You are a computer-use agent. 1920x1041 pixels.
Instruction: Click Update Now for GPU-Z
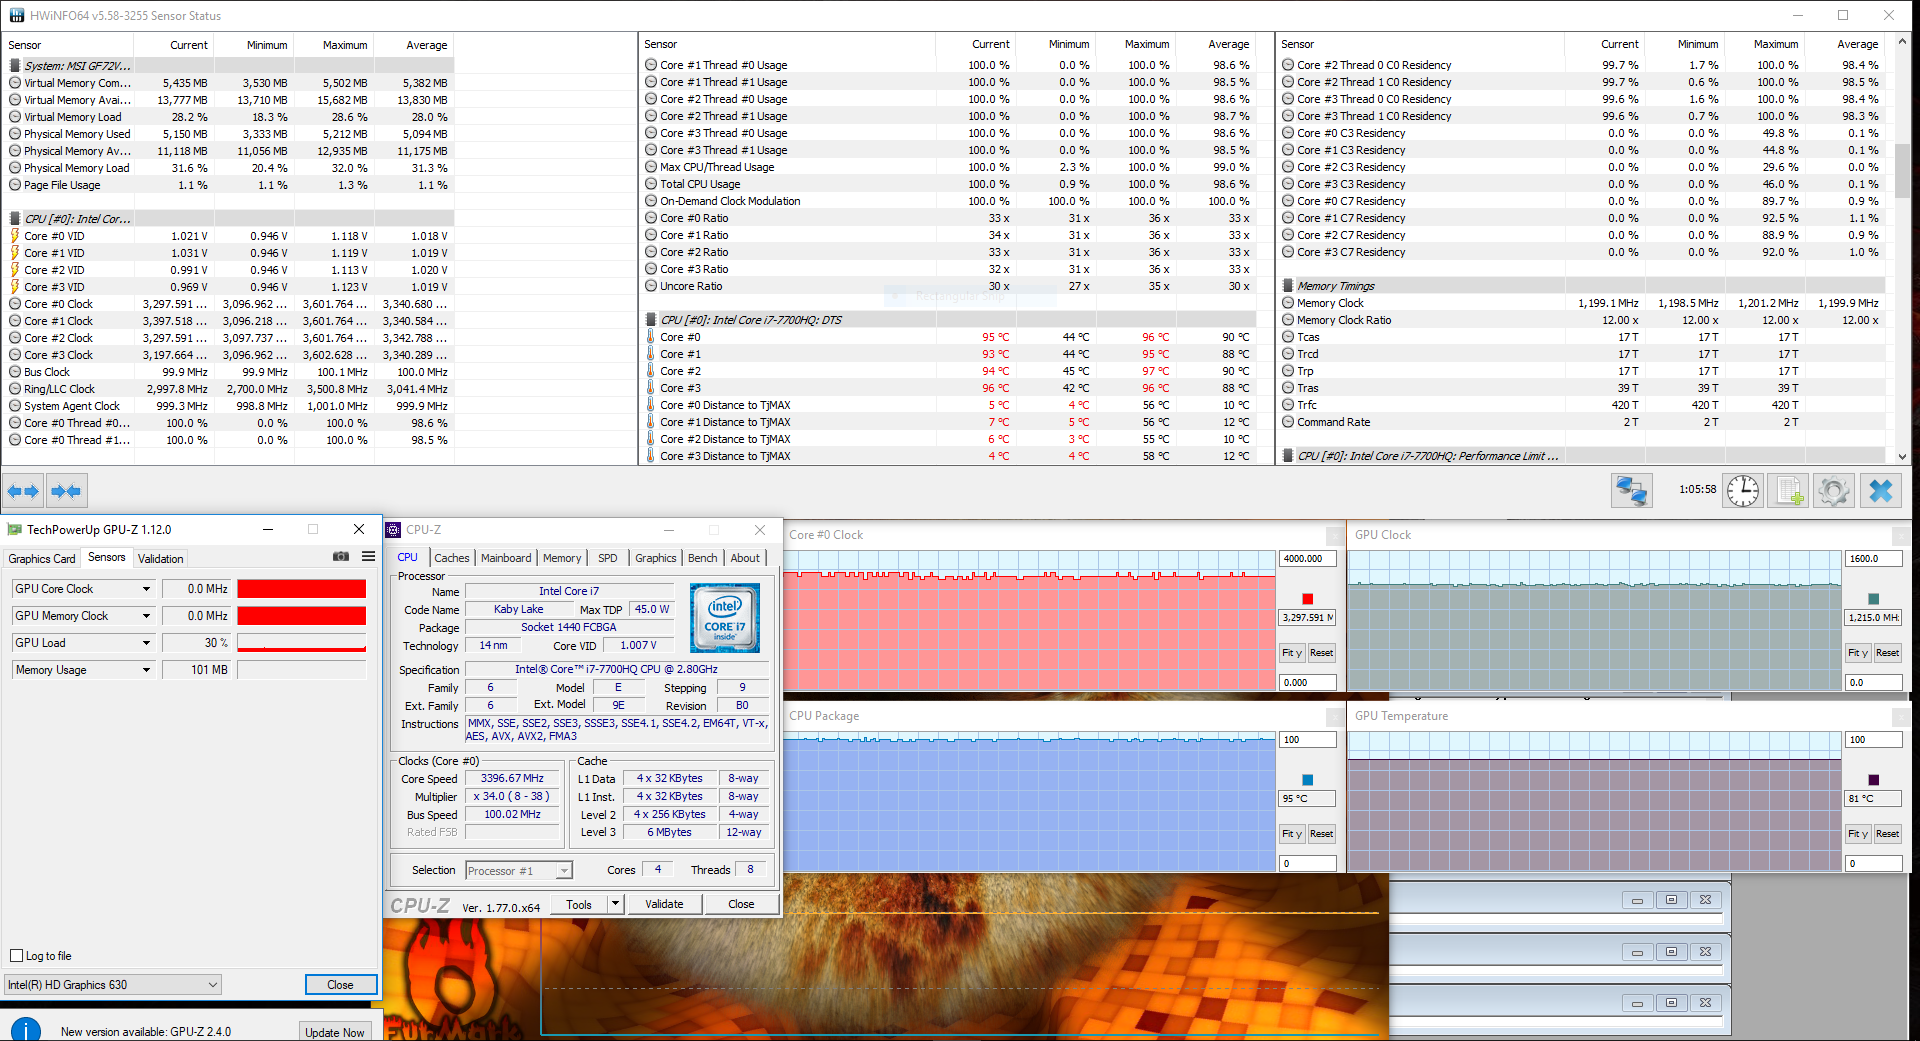[335, 1032]
